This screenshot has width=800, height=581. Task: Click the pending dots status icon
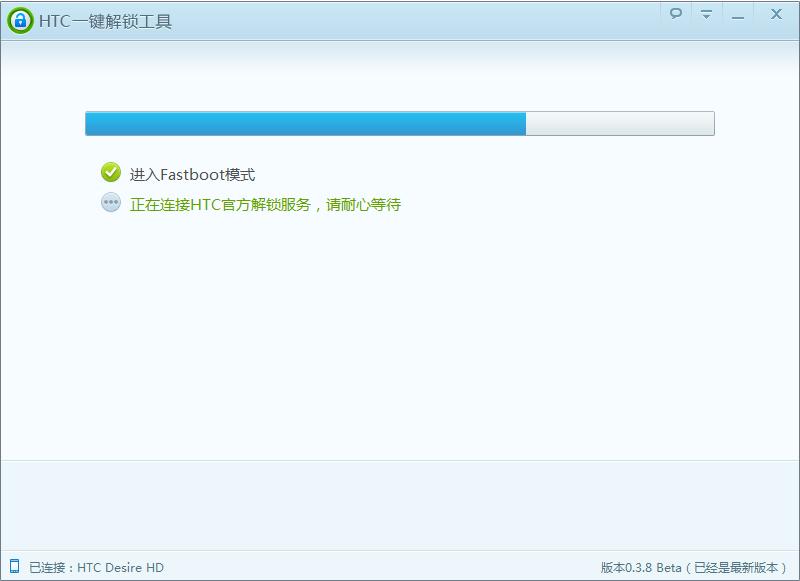111,203
